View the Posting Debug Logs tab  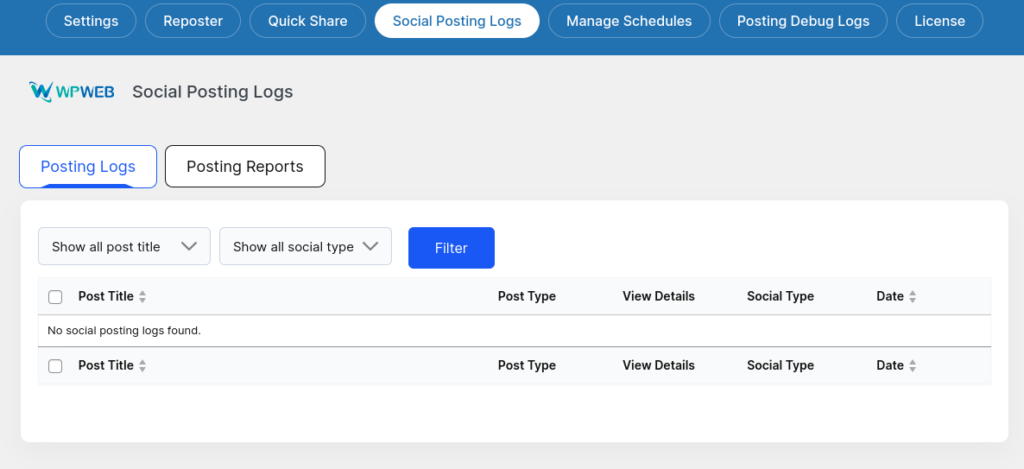(x=803, y=21)
